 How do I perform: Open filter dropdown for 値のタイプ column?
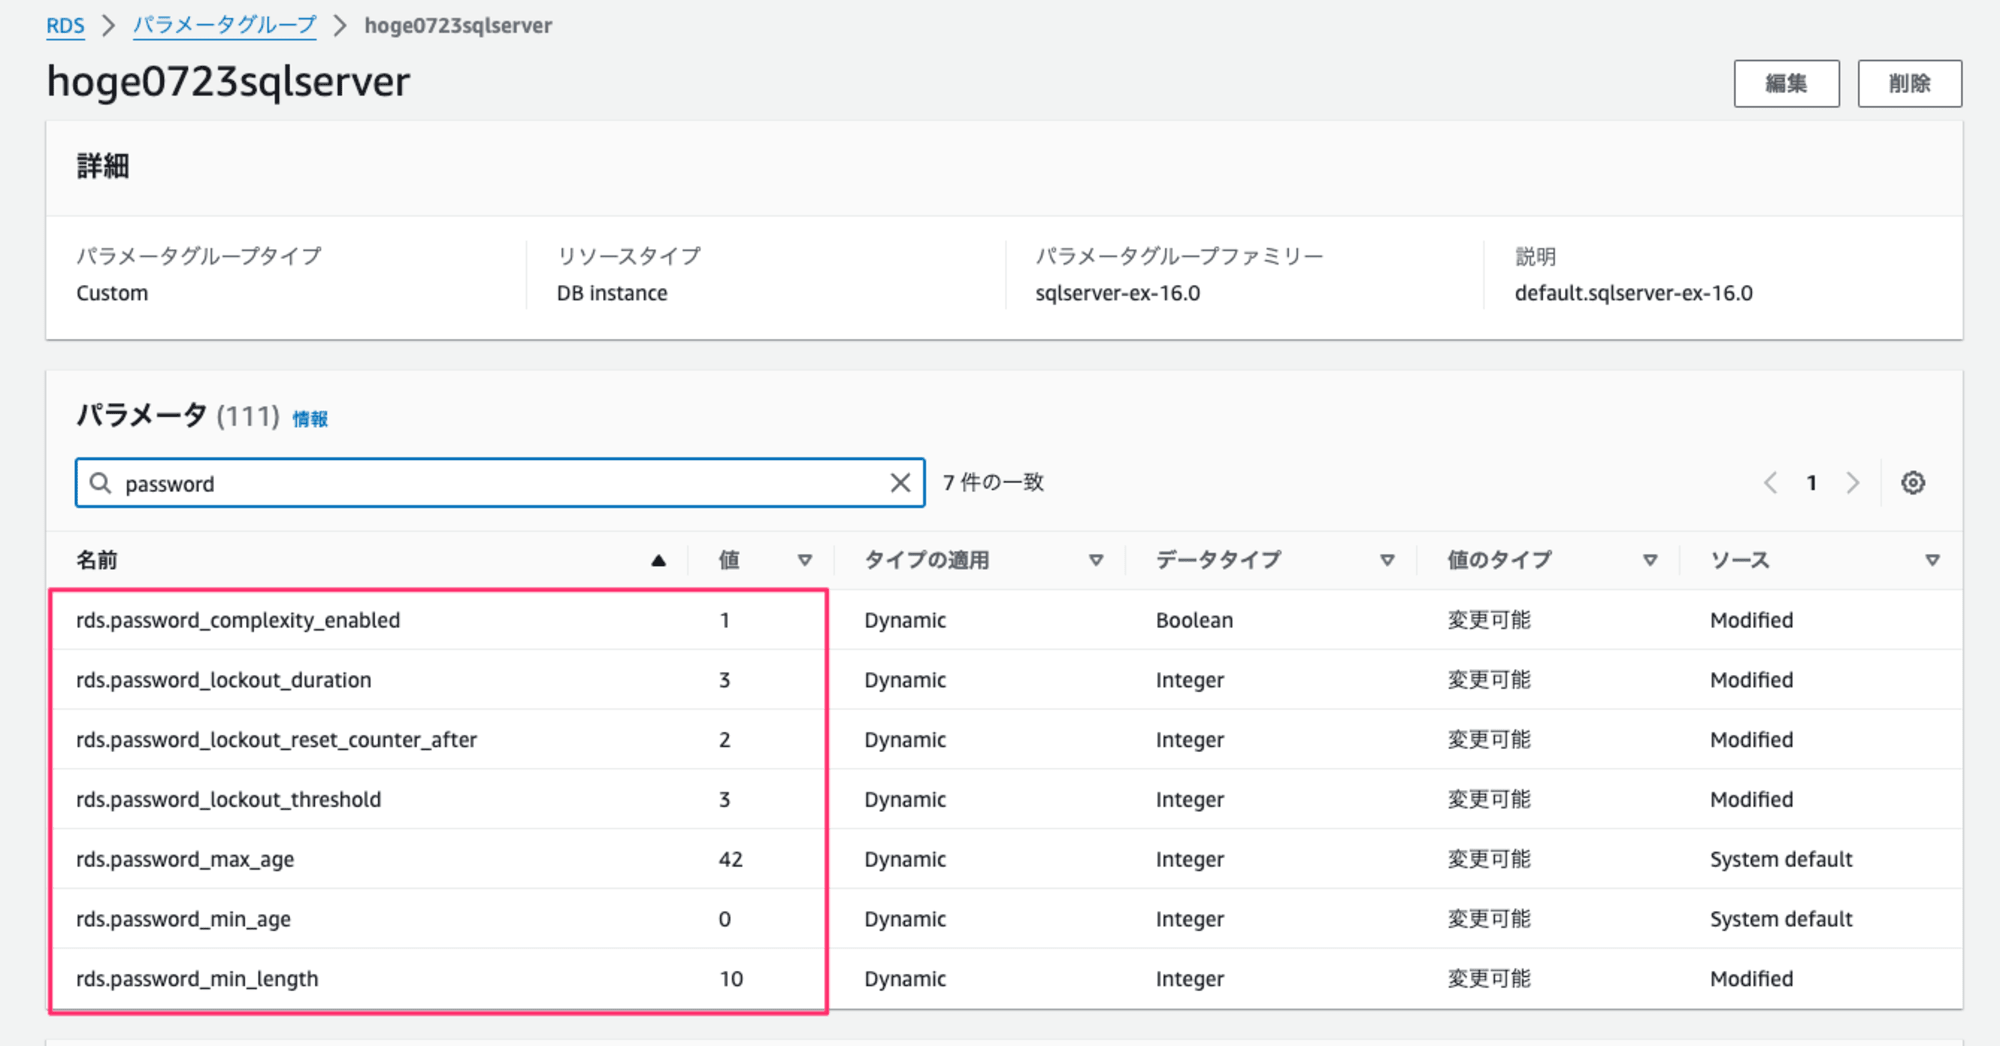click(x=1650, y=561)
